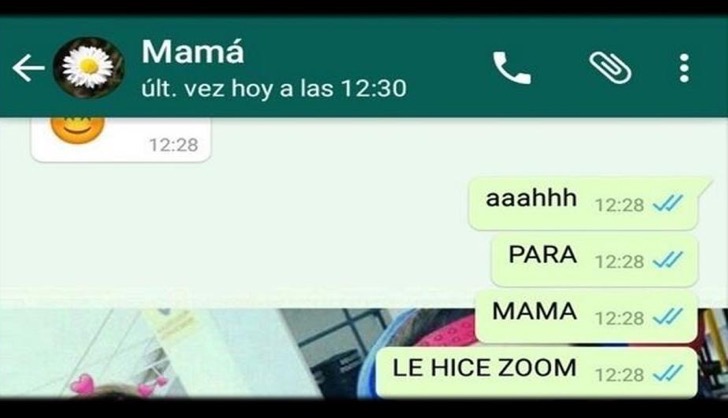Tap the blue ticks on 'MAMA' message
The height and width of the screenshot is (418, 728).
coord(668,317)
